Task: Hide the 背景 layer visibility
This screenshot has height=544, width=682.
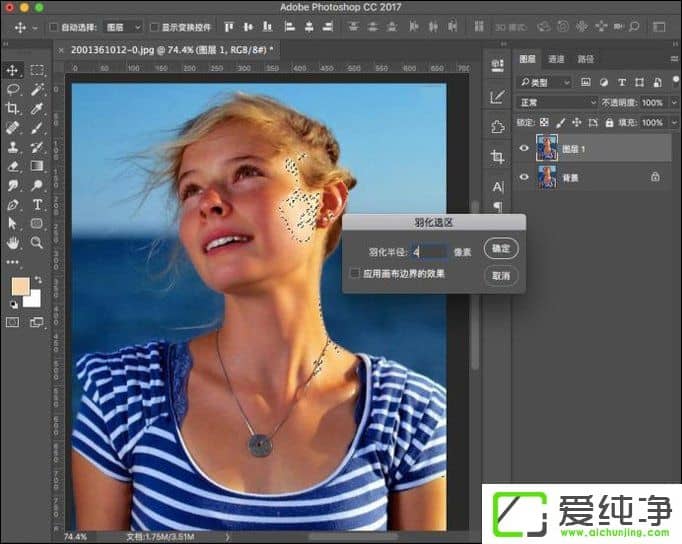Action: (525, 177)
